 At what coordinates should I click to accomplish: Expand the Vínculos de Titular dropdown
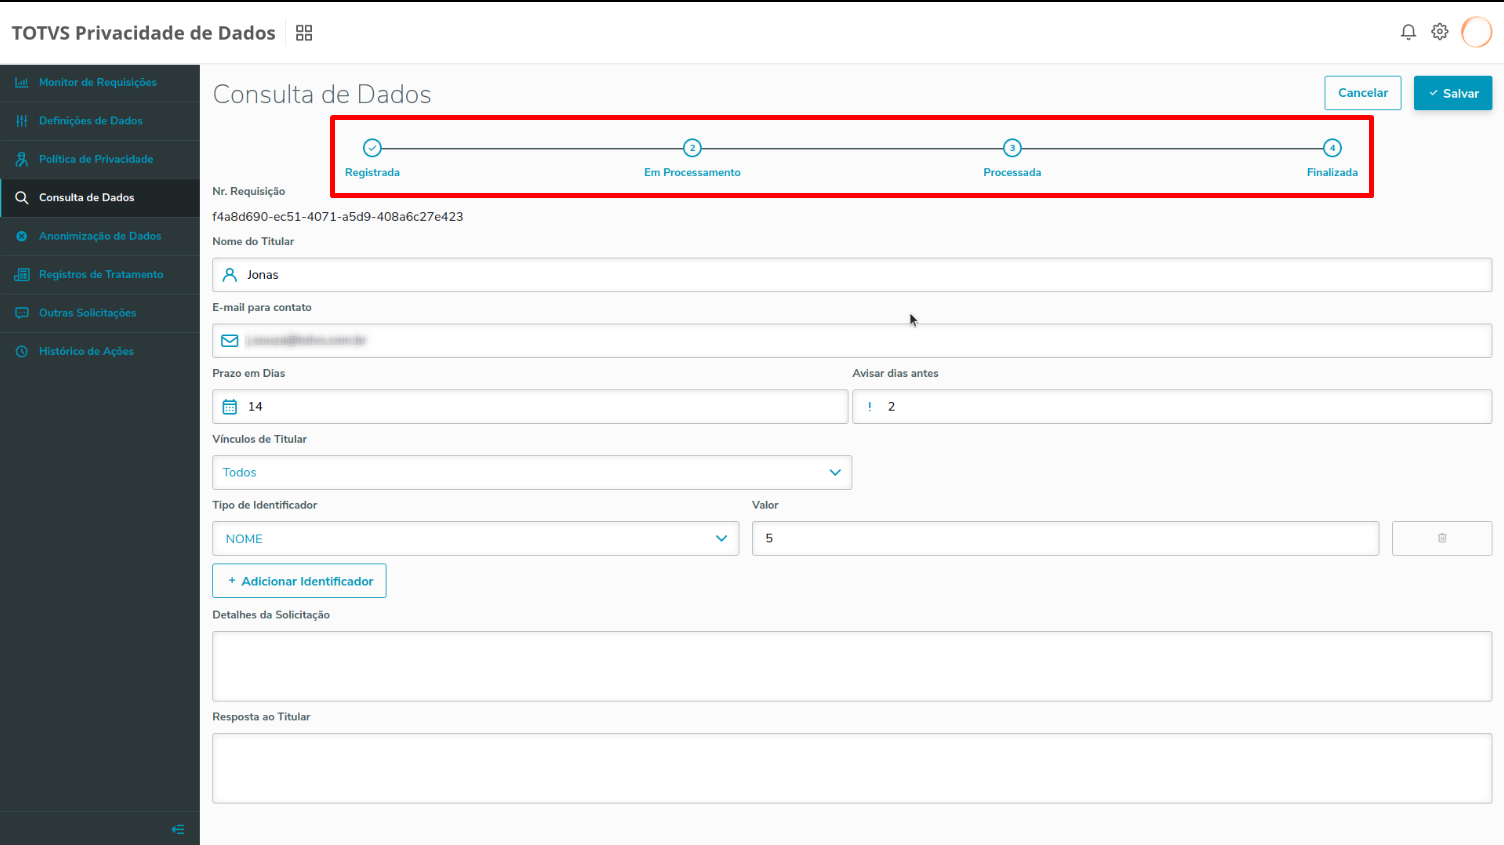click(x=532, y=472)
